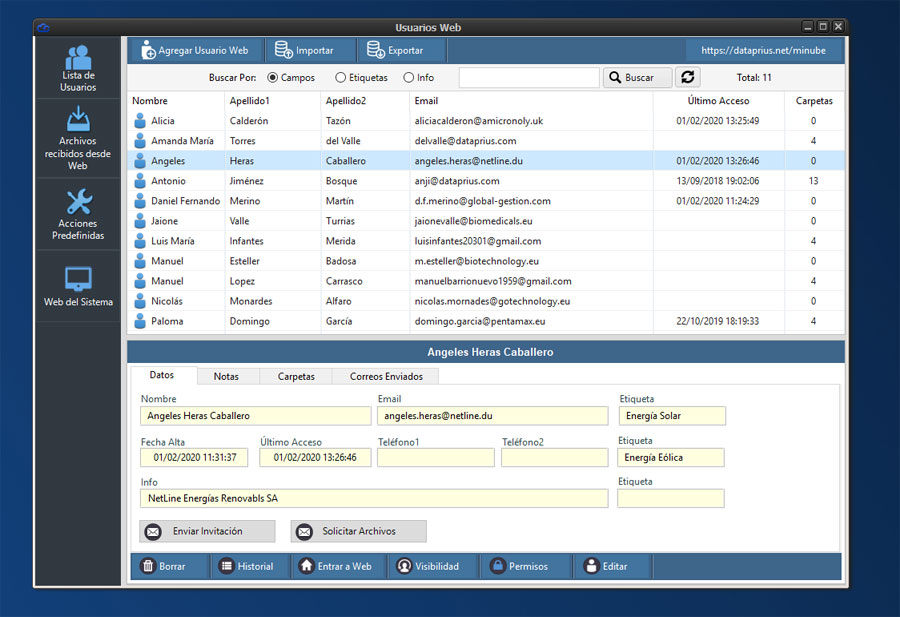Sort by Apellido2 column header

coord(346,100)
